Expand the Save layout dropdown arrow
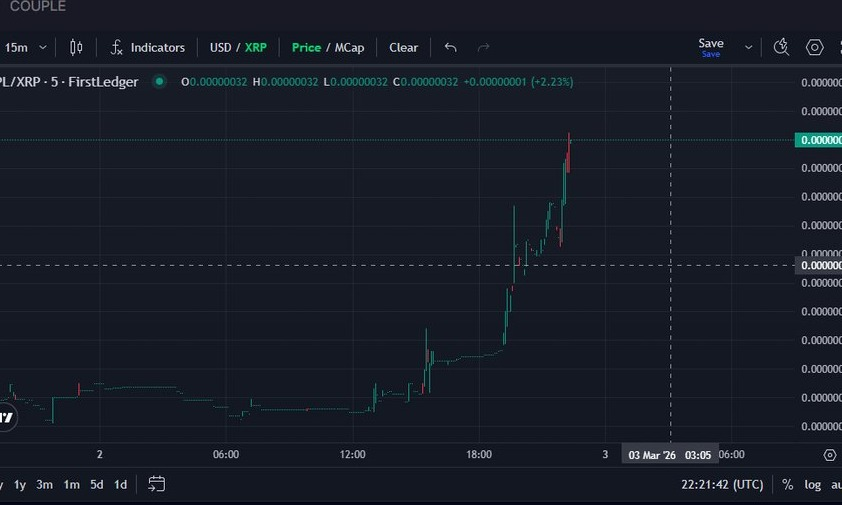842x505 pixels. (748, 48)
